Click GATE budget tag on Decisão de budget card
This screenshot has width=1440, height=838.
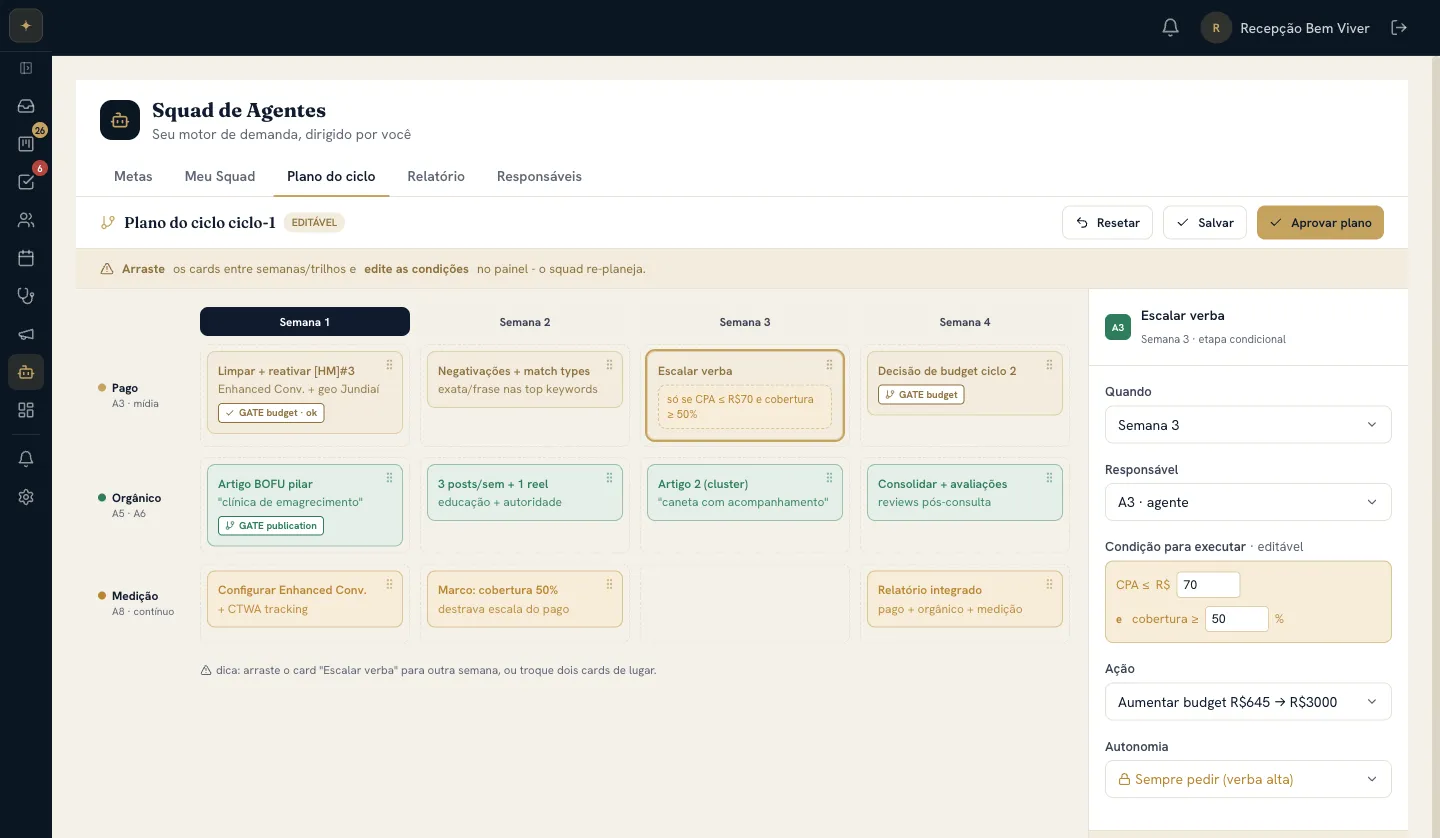click(921, 395)
